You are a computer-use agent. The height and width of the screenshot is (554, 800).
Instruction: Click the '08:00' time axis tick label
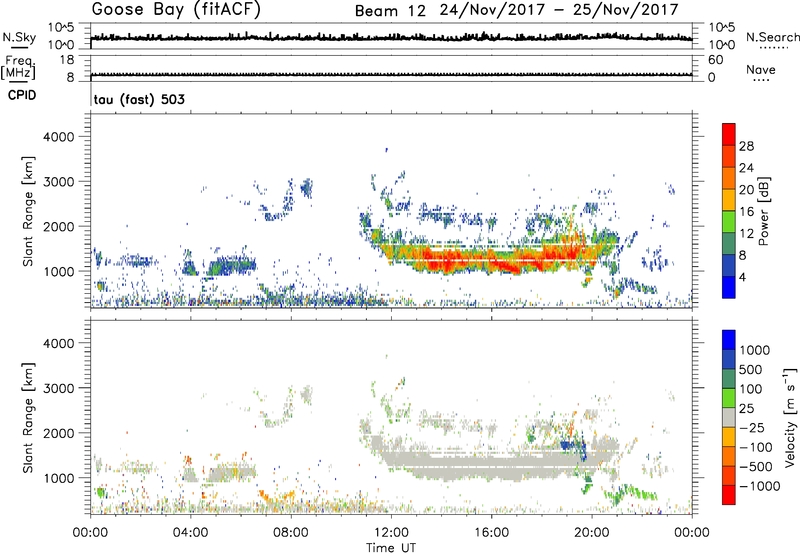[291, 533]
